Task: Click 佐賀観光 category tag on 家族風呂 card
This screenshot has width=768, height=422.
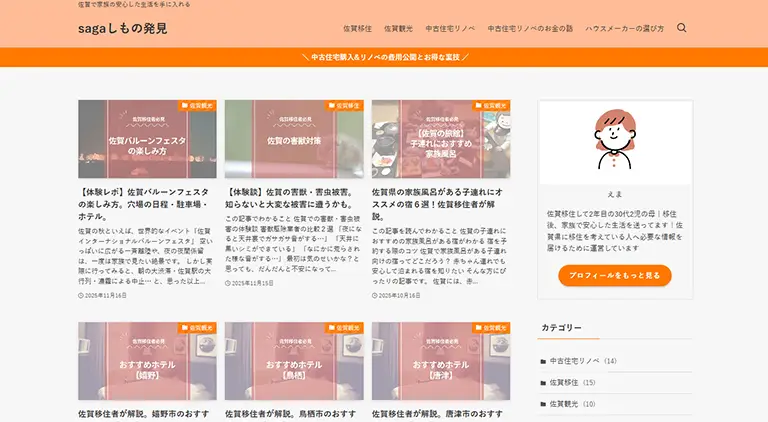Action: tap(491, 106)
